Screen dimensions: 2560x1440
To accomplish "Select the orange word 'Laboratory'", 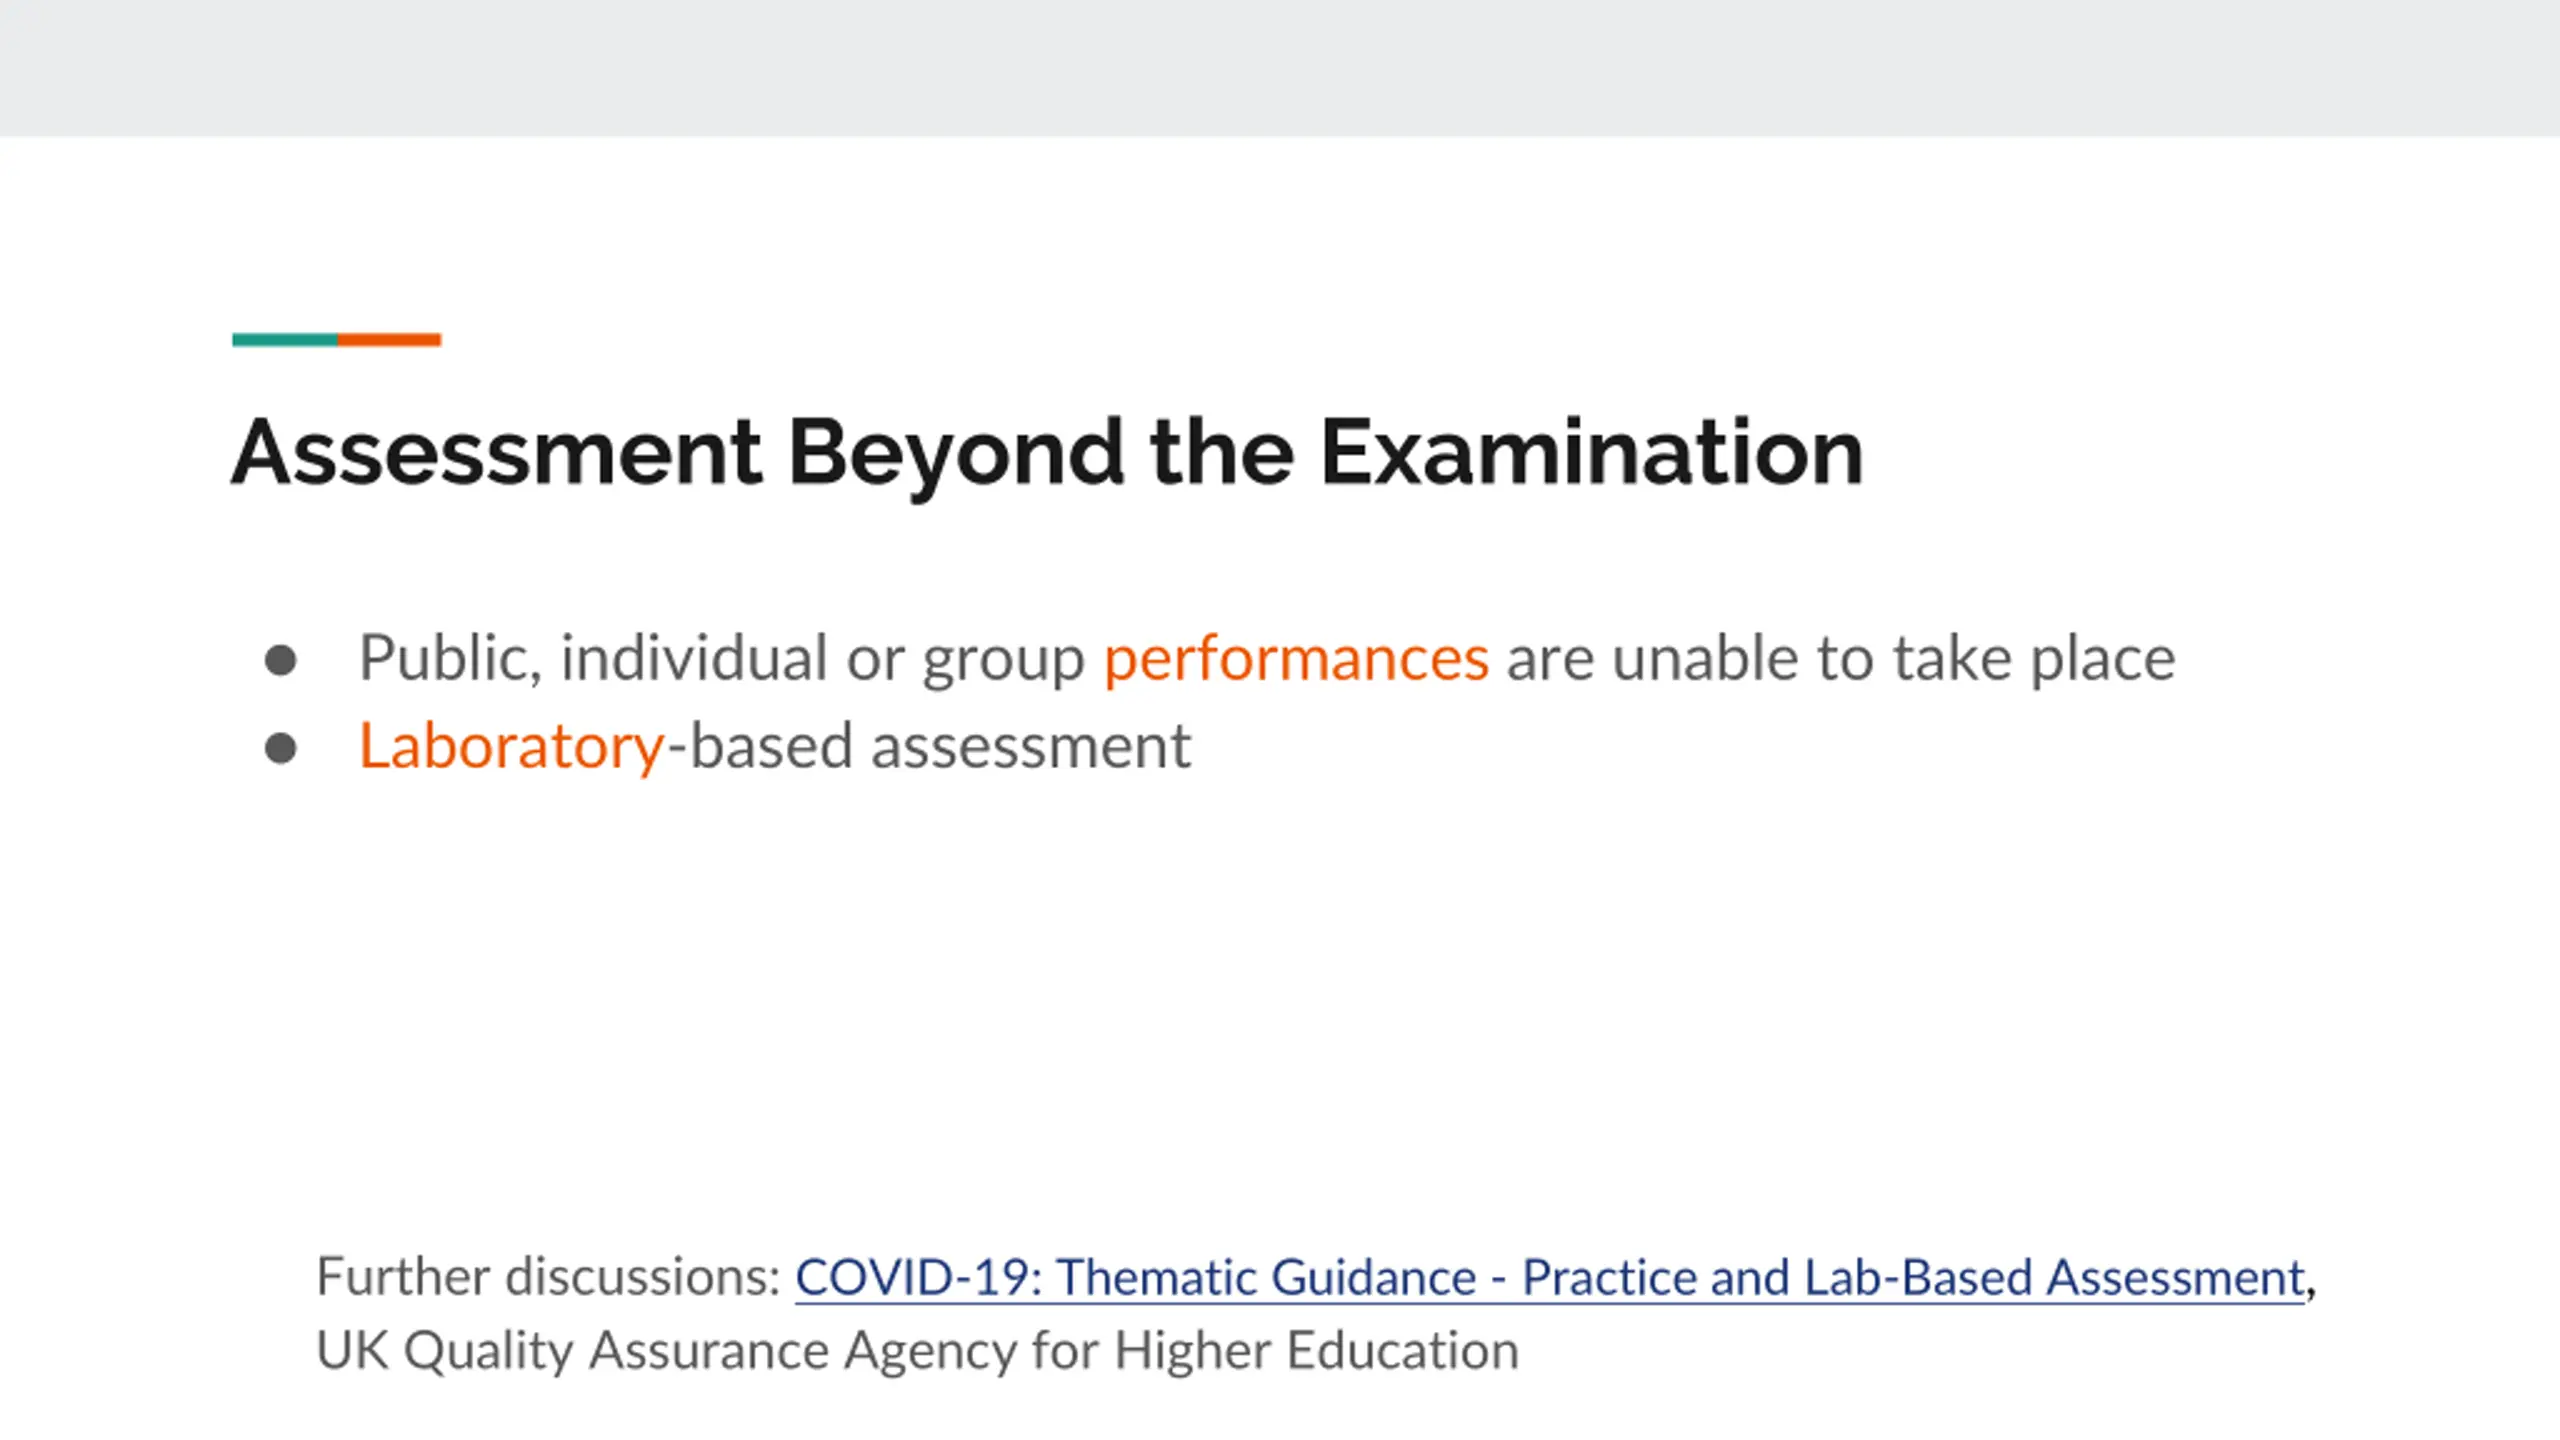I will [510, 746].
